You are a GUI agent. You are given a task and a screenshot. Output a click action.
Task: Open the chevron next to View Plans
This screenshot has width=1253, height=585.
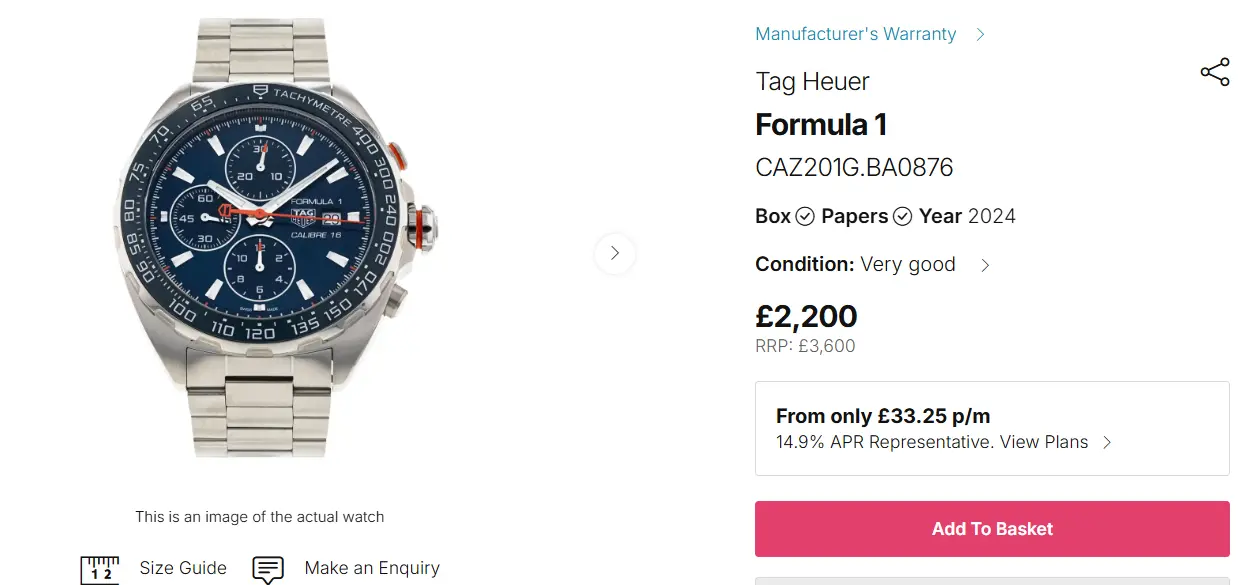tap(1107, 443)
